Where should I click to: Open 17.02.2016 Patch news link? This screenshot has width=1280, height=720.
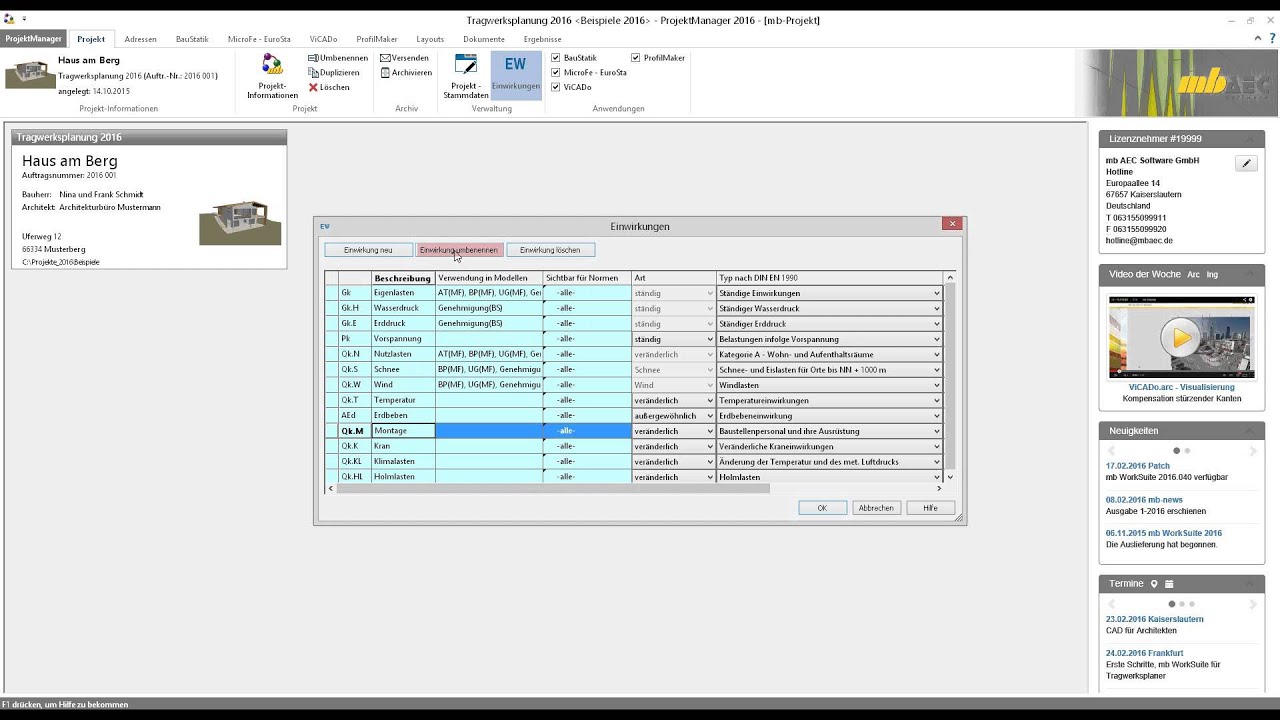1137,466
